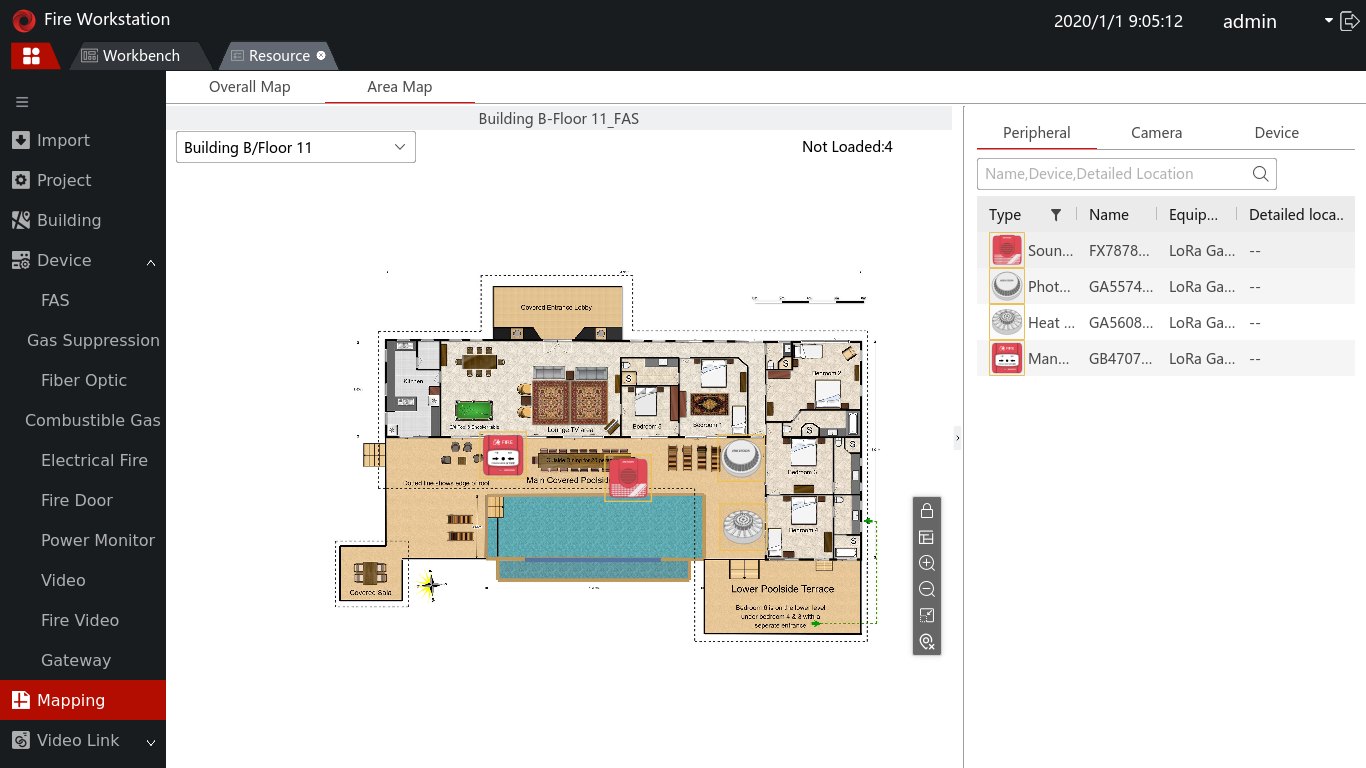The width and height of the screenshot is (1366, 768).
Task: Click the lock map icon
Action: click(x=927, y=511)
